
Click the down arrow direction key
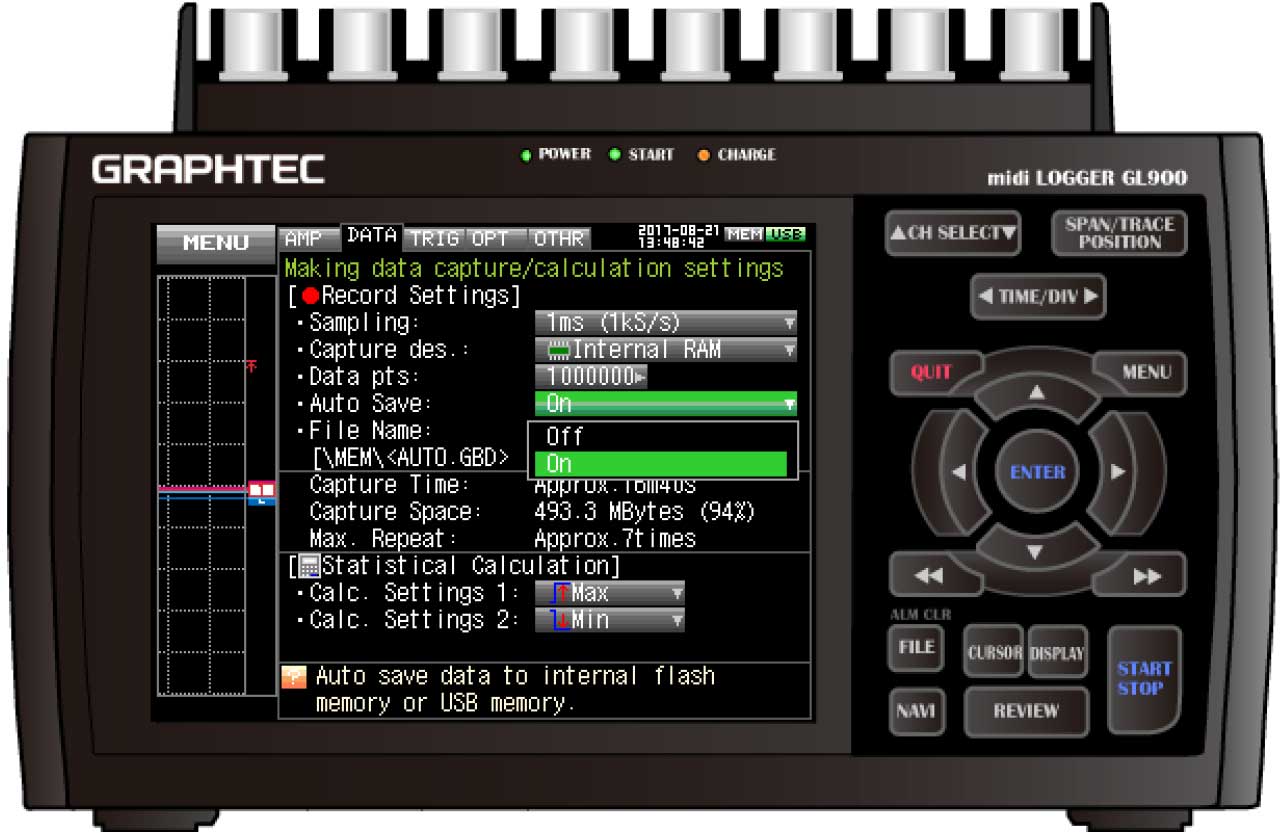(x=1037, y=552)
